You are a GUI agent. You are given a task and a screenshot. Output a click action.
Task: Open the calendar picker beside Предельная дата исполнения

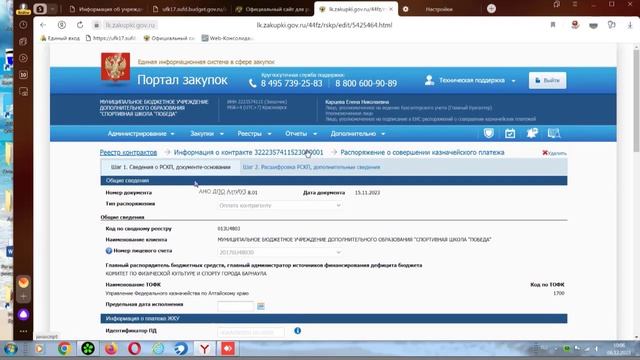(260, 306)
